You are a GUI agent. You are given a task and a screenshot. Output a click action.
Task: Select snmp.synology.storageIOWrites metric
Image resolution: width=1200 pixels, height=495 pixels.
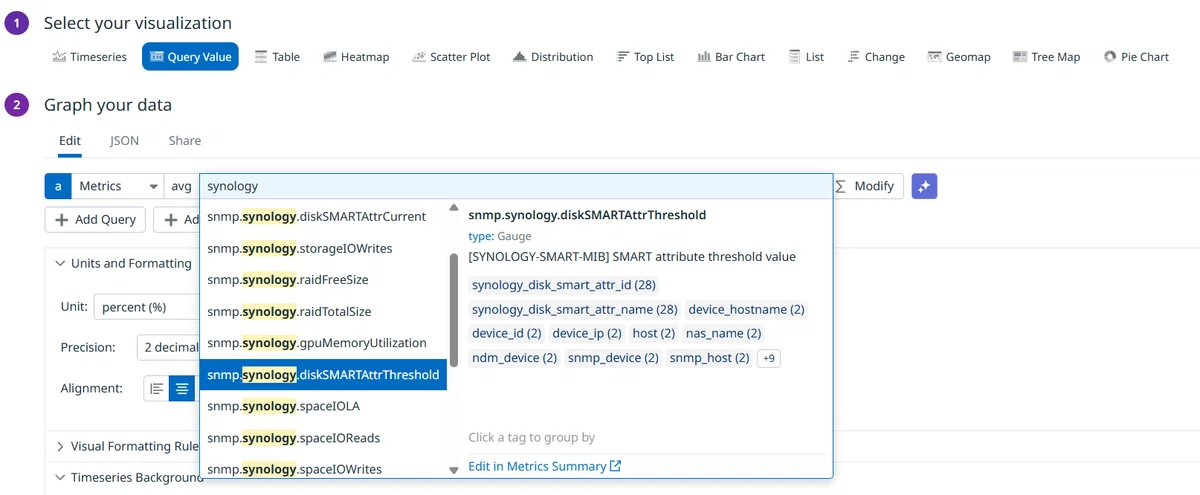(x=323, y=248)
